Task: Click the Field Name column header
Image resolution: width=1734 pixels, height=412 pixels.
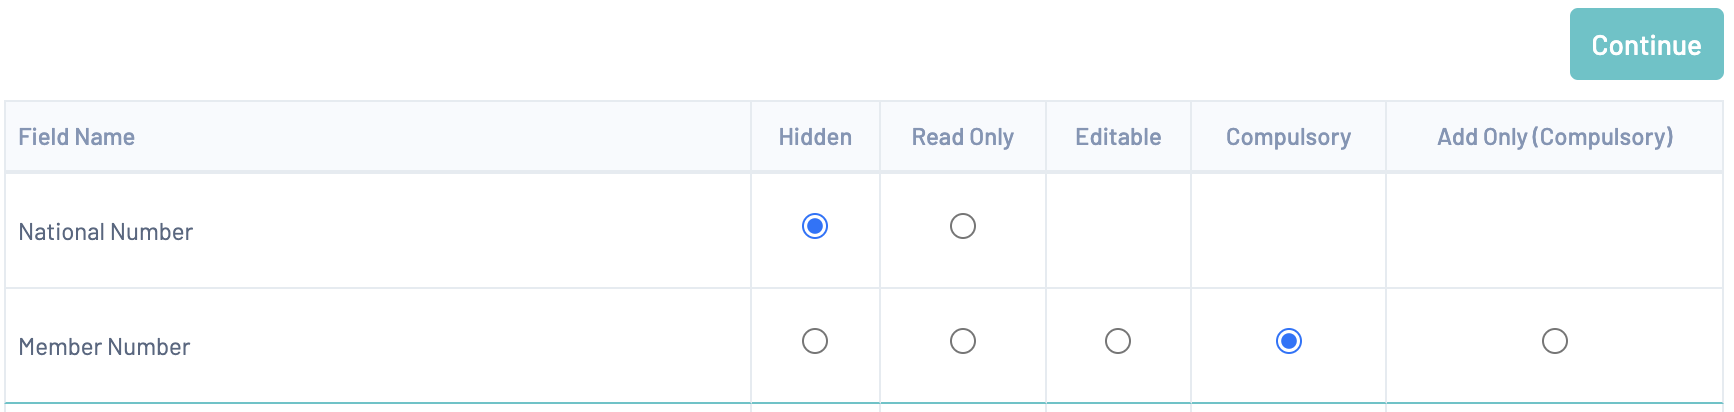Action: [77, 137]
